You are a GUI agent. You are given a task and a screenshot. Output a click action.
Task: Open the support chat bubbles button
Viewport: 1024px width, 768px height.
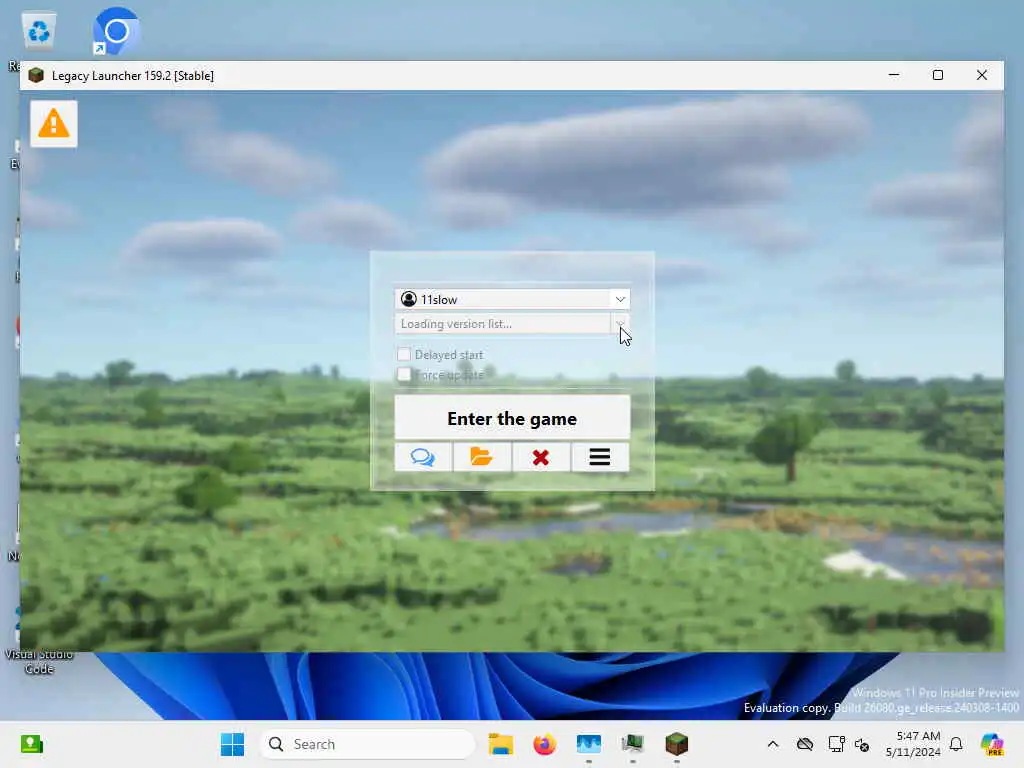423,456
